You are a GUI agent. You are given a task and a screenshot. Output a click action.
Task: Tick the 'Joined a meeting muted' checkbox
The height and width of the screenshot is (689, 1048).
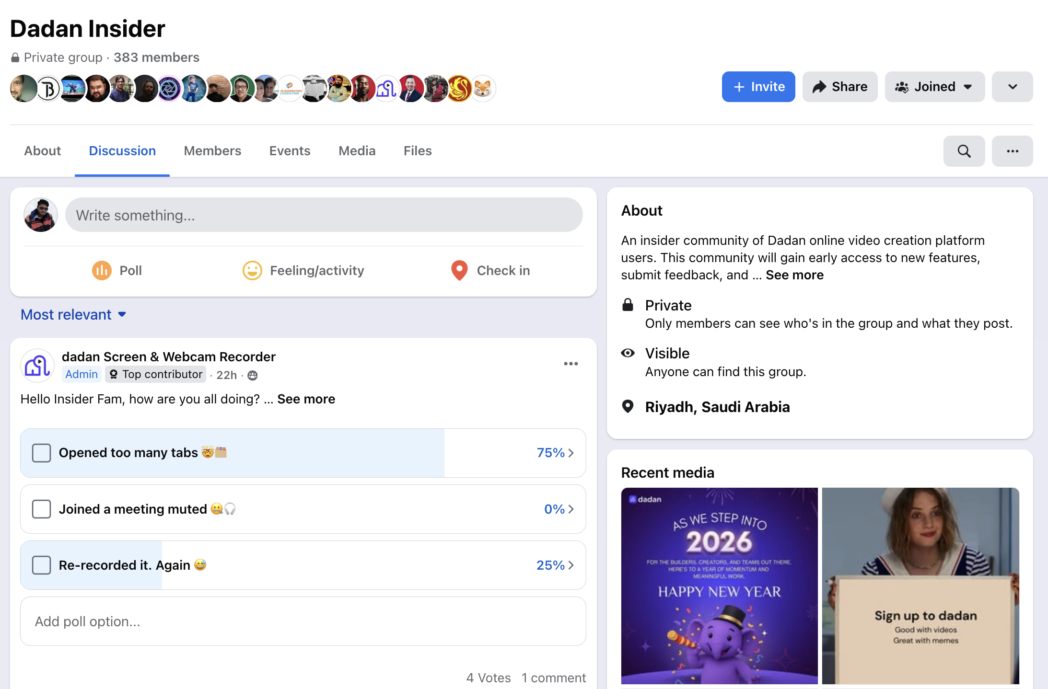41,509
